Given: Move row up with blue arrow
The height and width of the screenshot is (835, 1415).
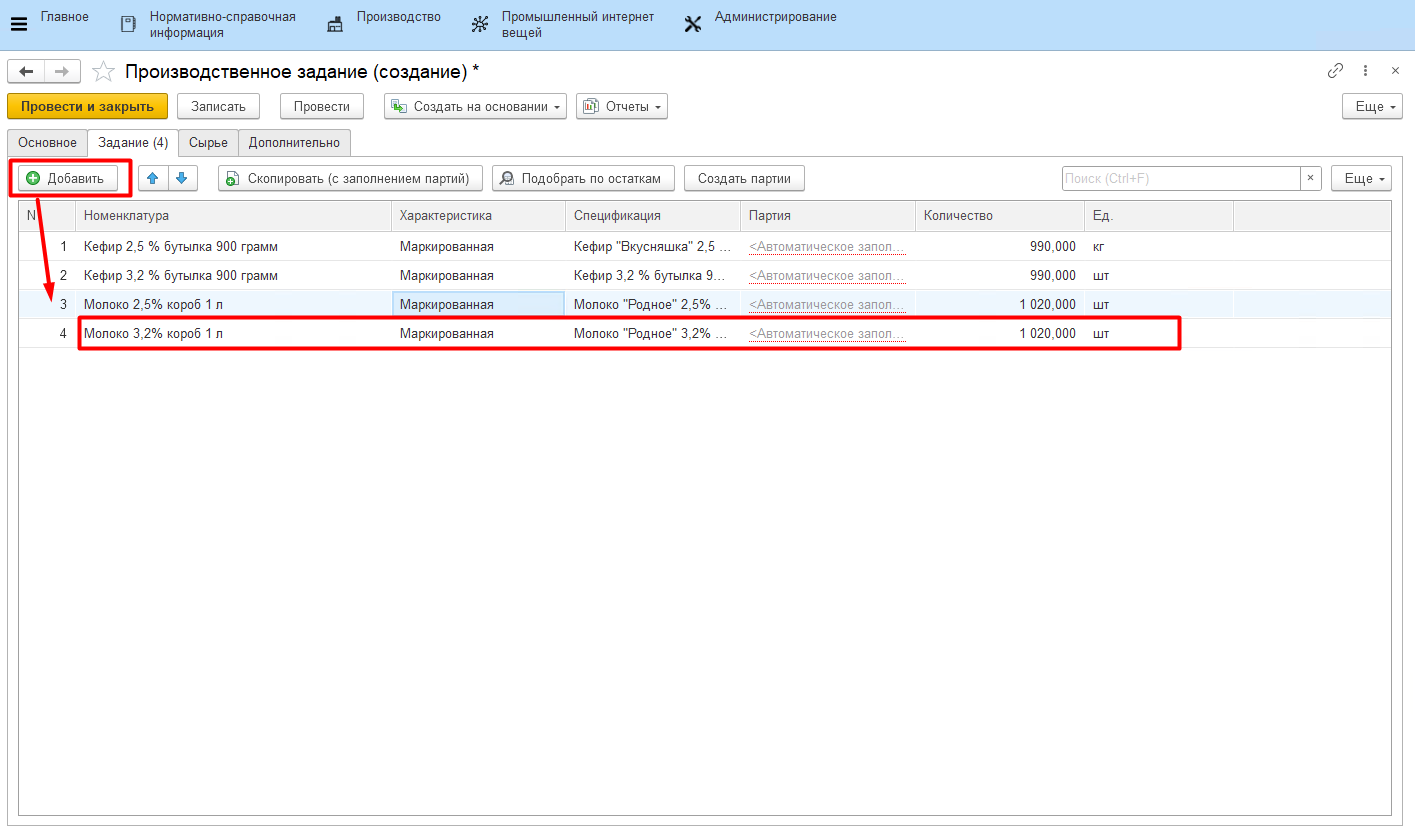Looking at the screenshot, I should [153, 178].
